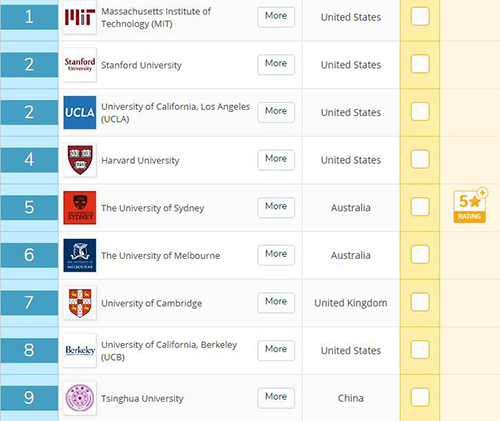Open The University of Sydney link

pos(153,208)
